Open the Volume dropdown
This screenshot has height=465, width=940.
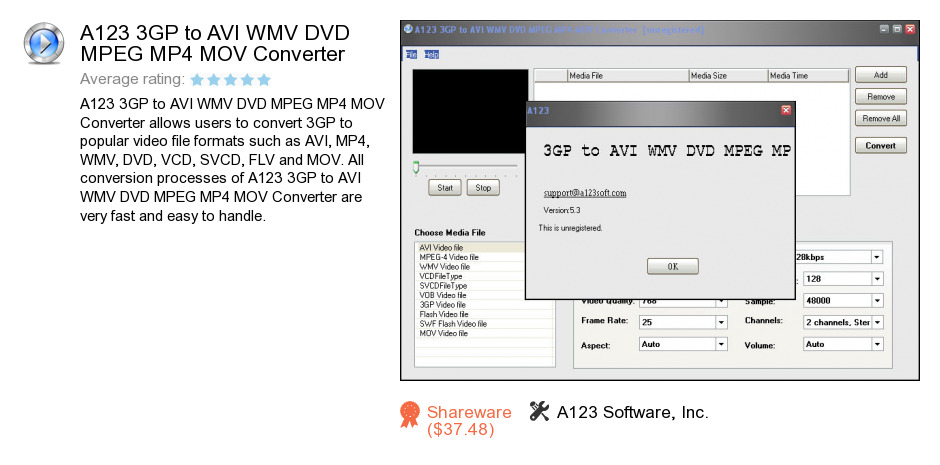point(877,345)
